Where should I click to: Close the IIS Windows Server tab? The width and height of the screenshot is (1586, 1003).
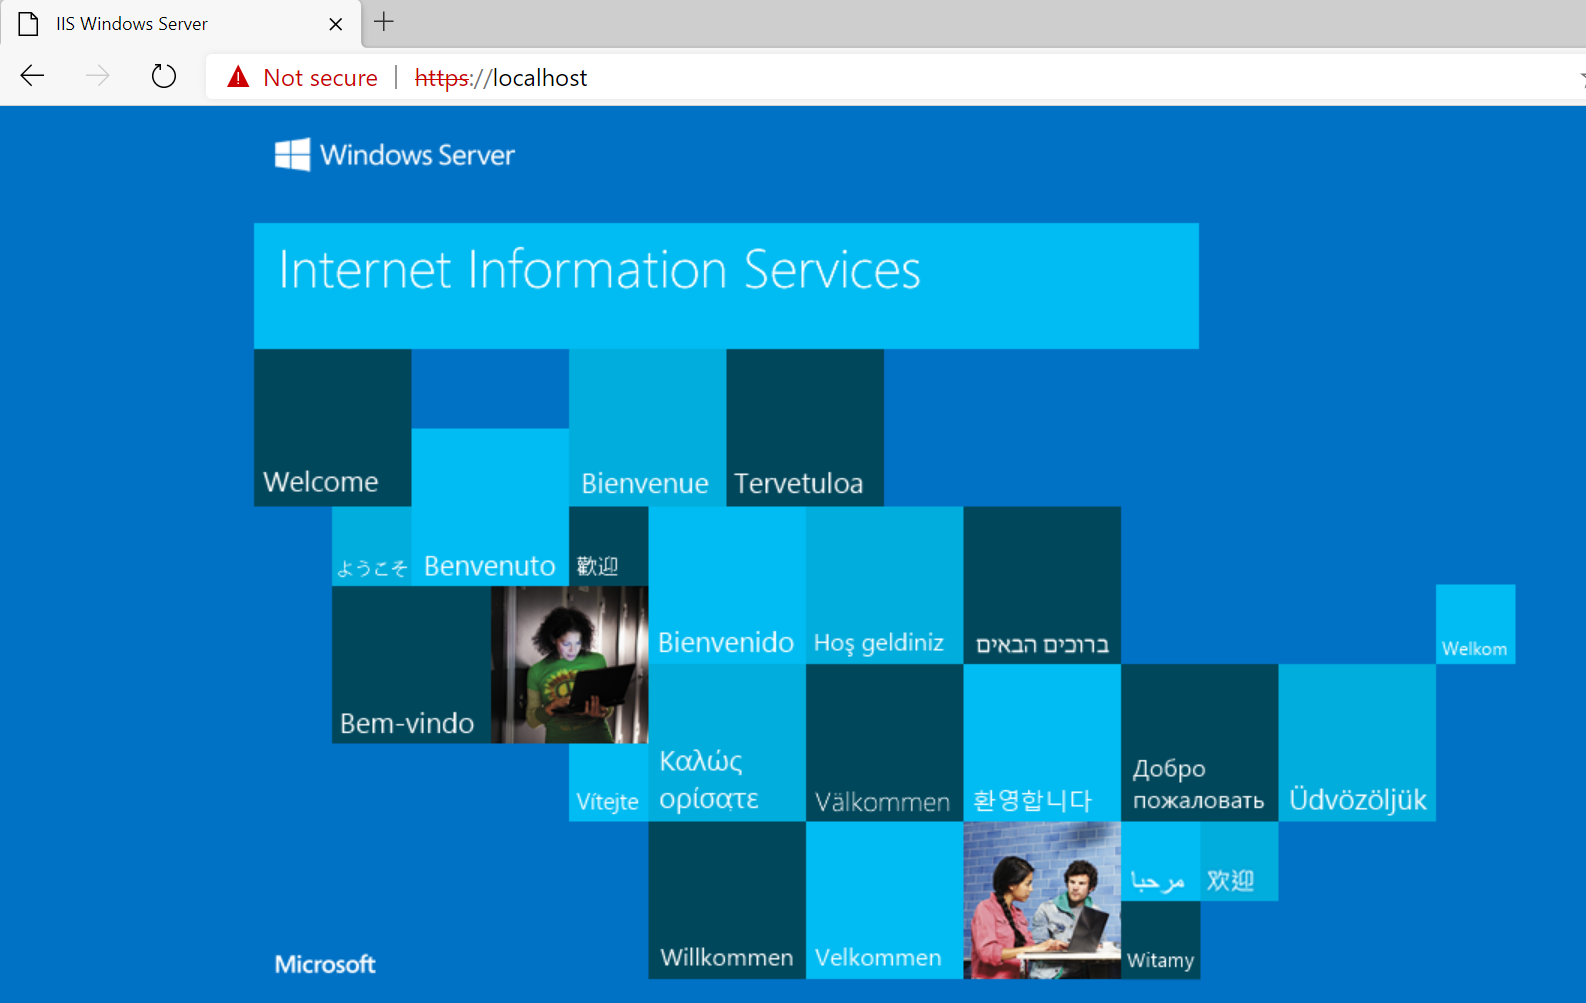pyautogui.click(x=336, y=24)
